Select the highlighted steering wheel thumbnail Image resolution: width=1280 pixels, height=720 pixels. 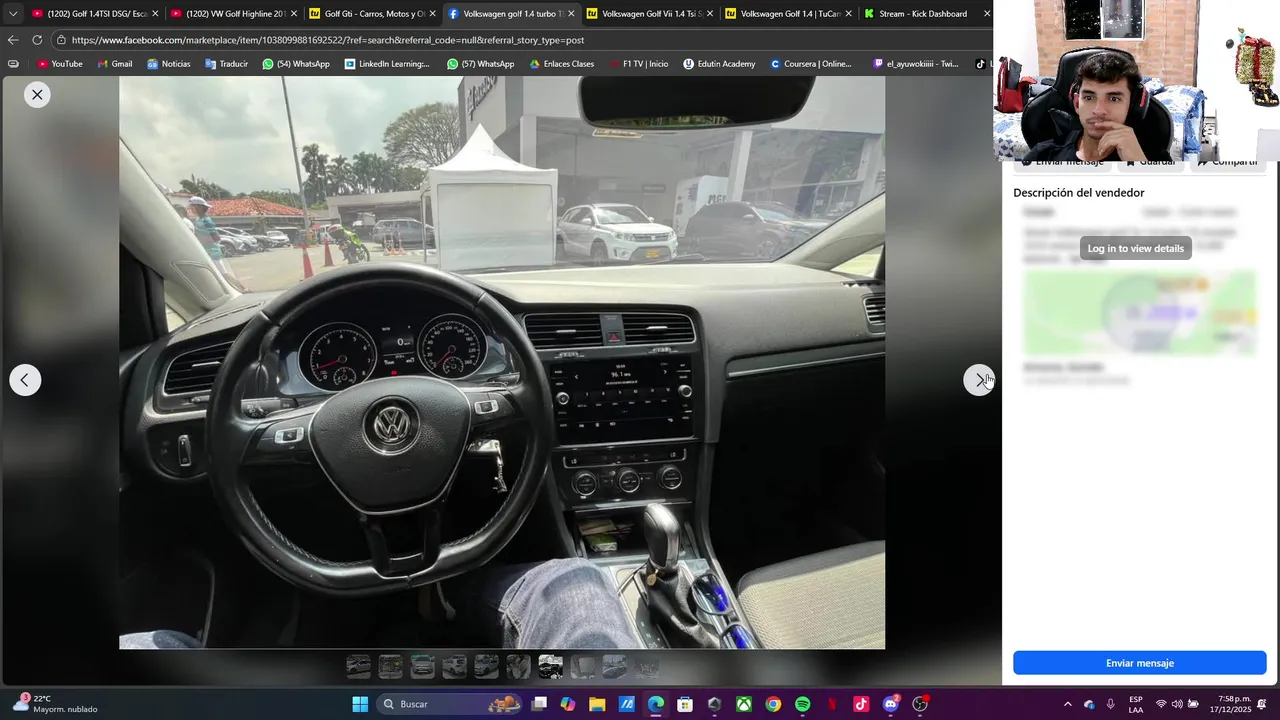(x=550, y=666)
